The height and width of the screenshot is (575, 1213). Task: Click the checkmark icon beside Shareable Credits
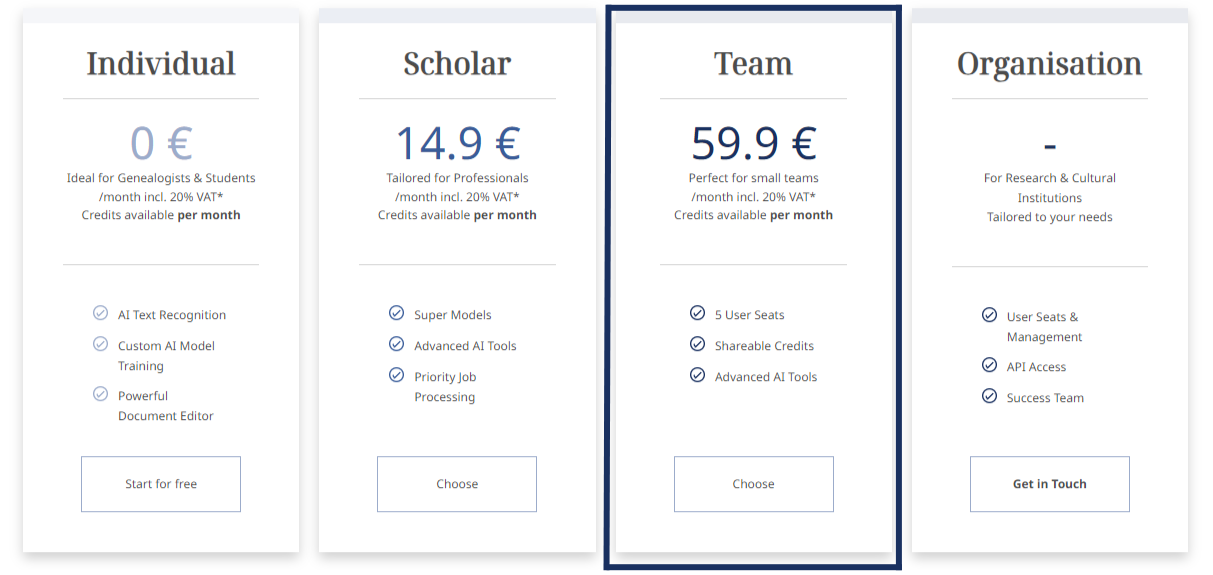(697, 345)
